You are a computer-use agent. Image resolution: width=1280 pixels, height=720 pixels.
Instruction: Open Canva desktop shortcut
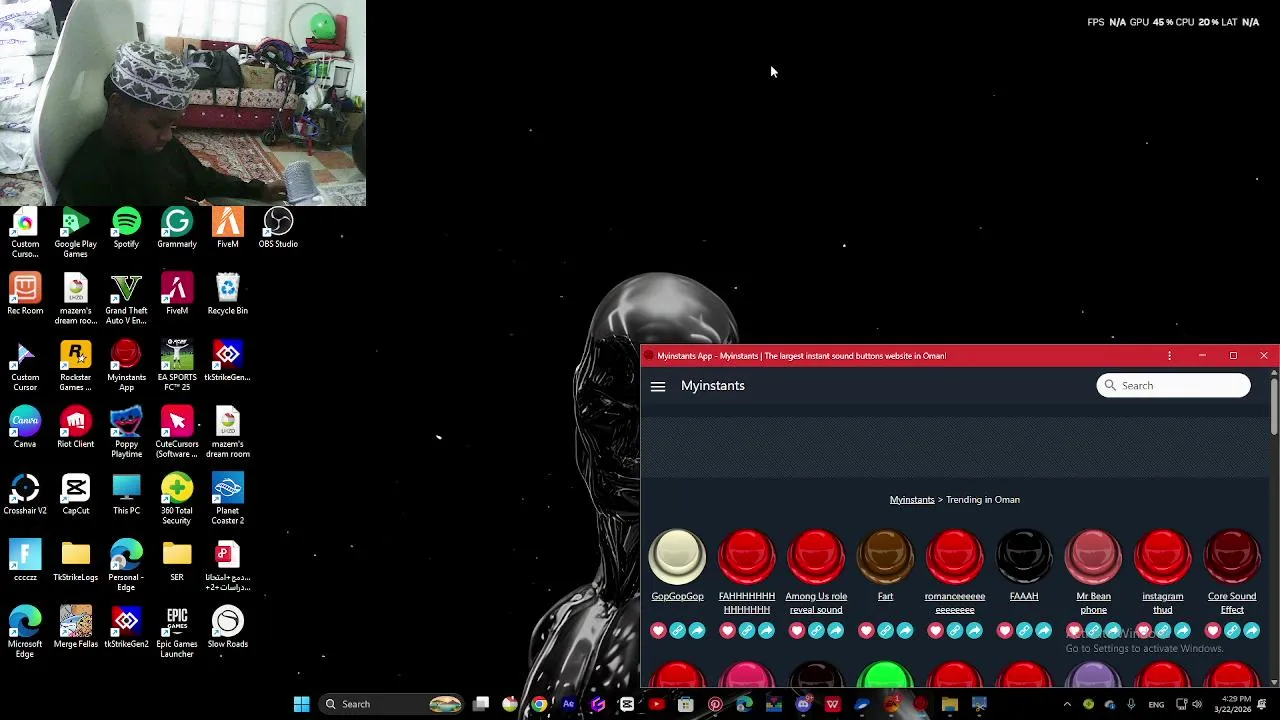click(x=25, y=428)
